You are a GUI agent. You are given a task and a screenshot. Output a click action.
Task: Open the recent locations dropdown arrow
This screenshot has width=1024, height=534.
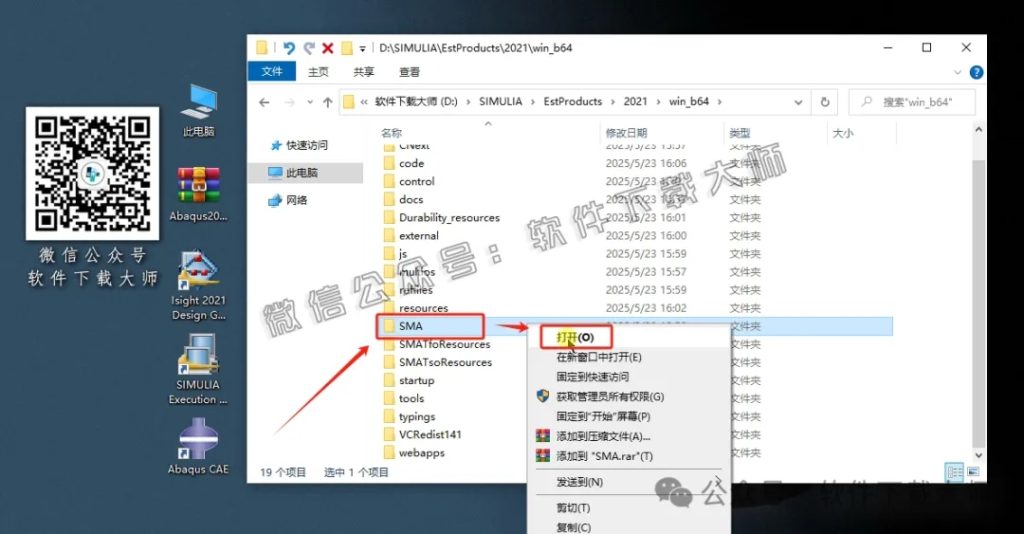[310, 102]
